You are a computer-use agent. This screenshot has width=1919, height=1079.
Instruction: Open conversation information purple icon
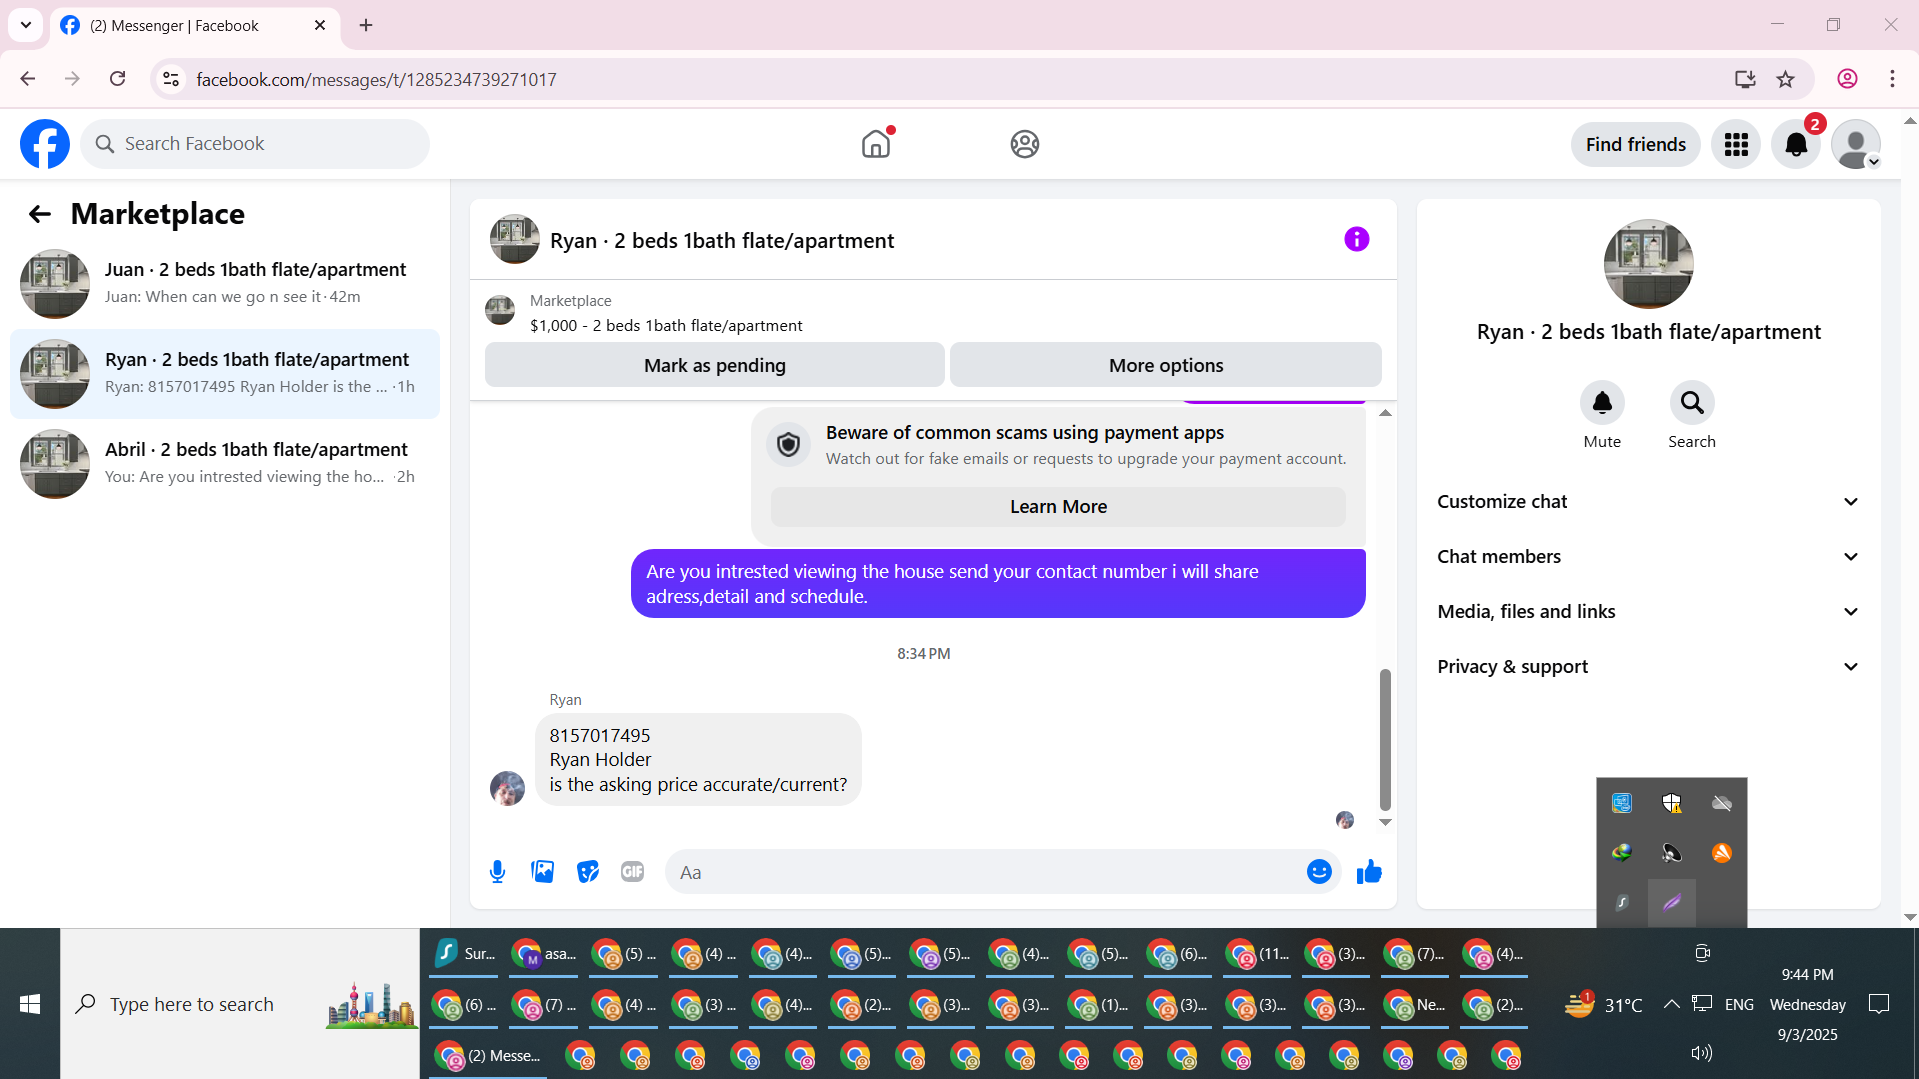pyautogui.click(x=1357, y=239)
